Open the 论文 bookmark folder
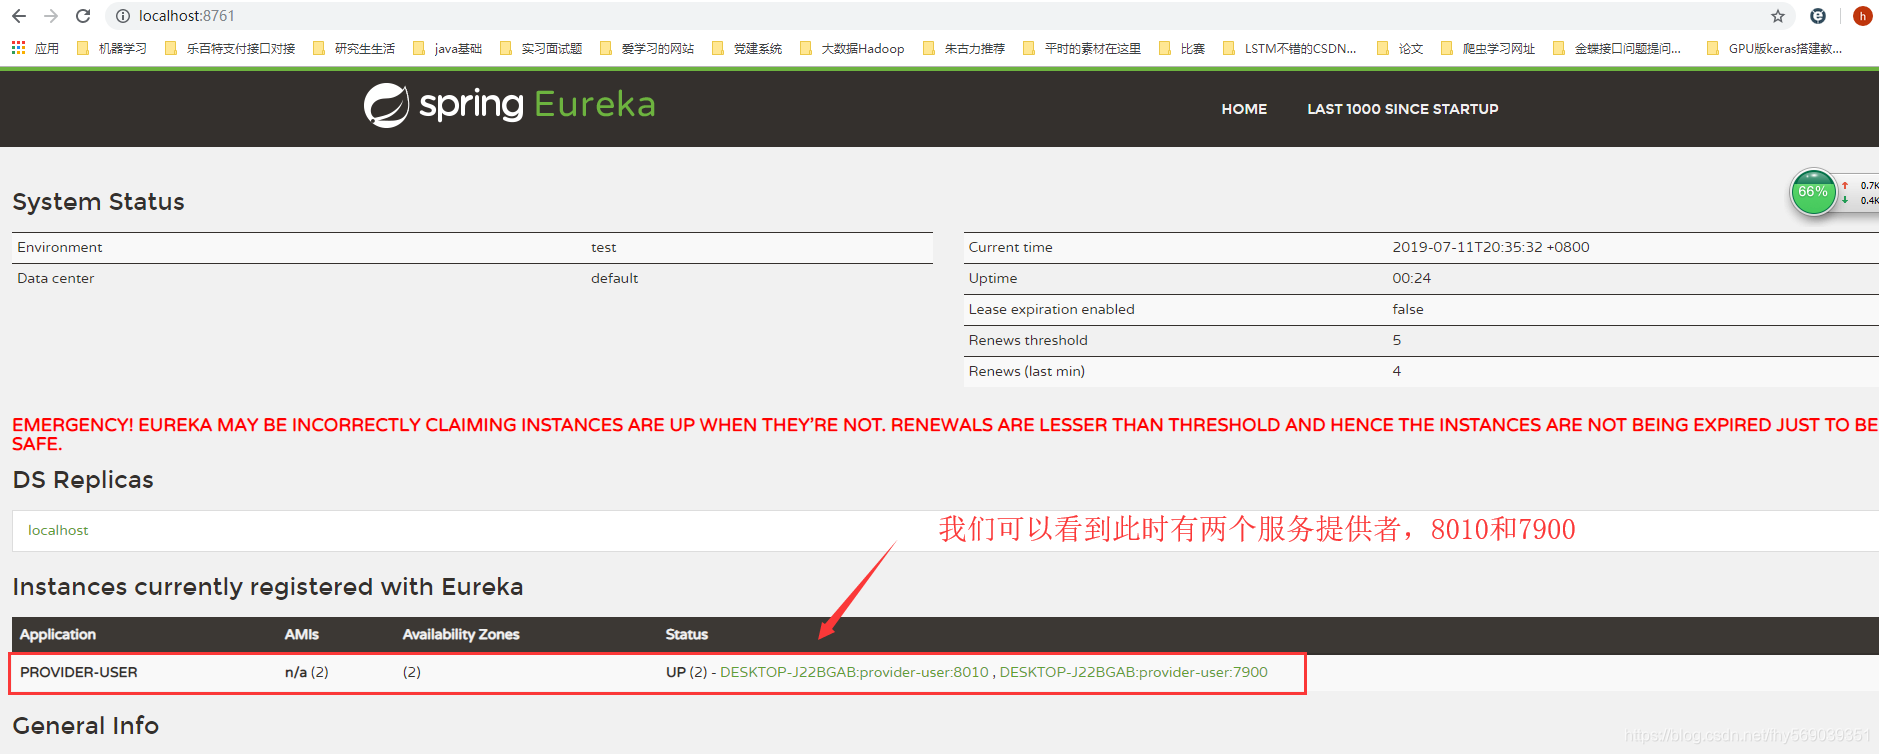1879x754 pixels. pyautogui.click(x=1400, y=48)
